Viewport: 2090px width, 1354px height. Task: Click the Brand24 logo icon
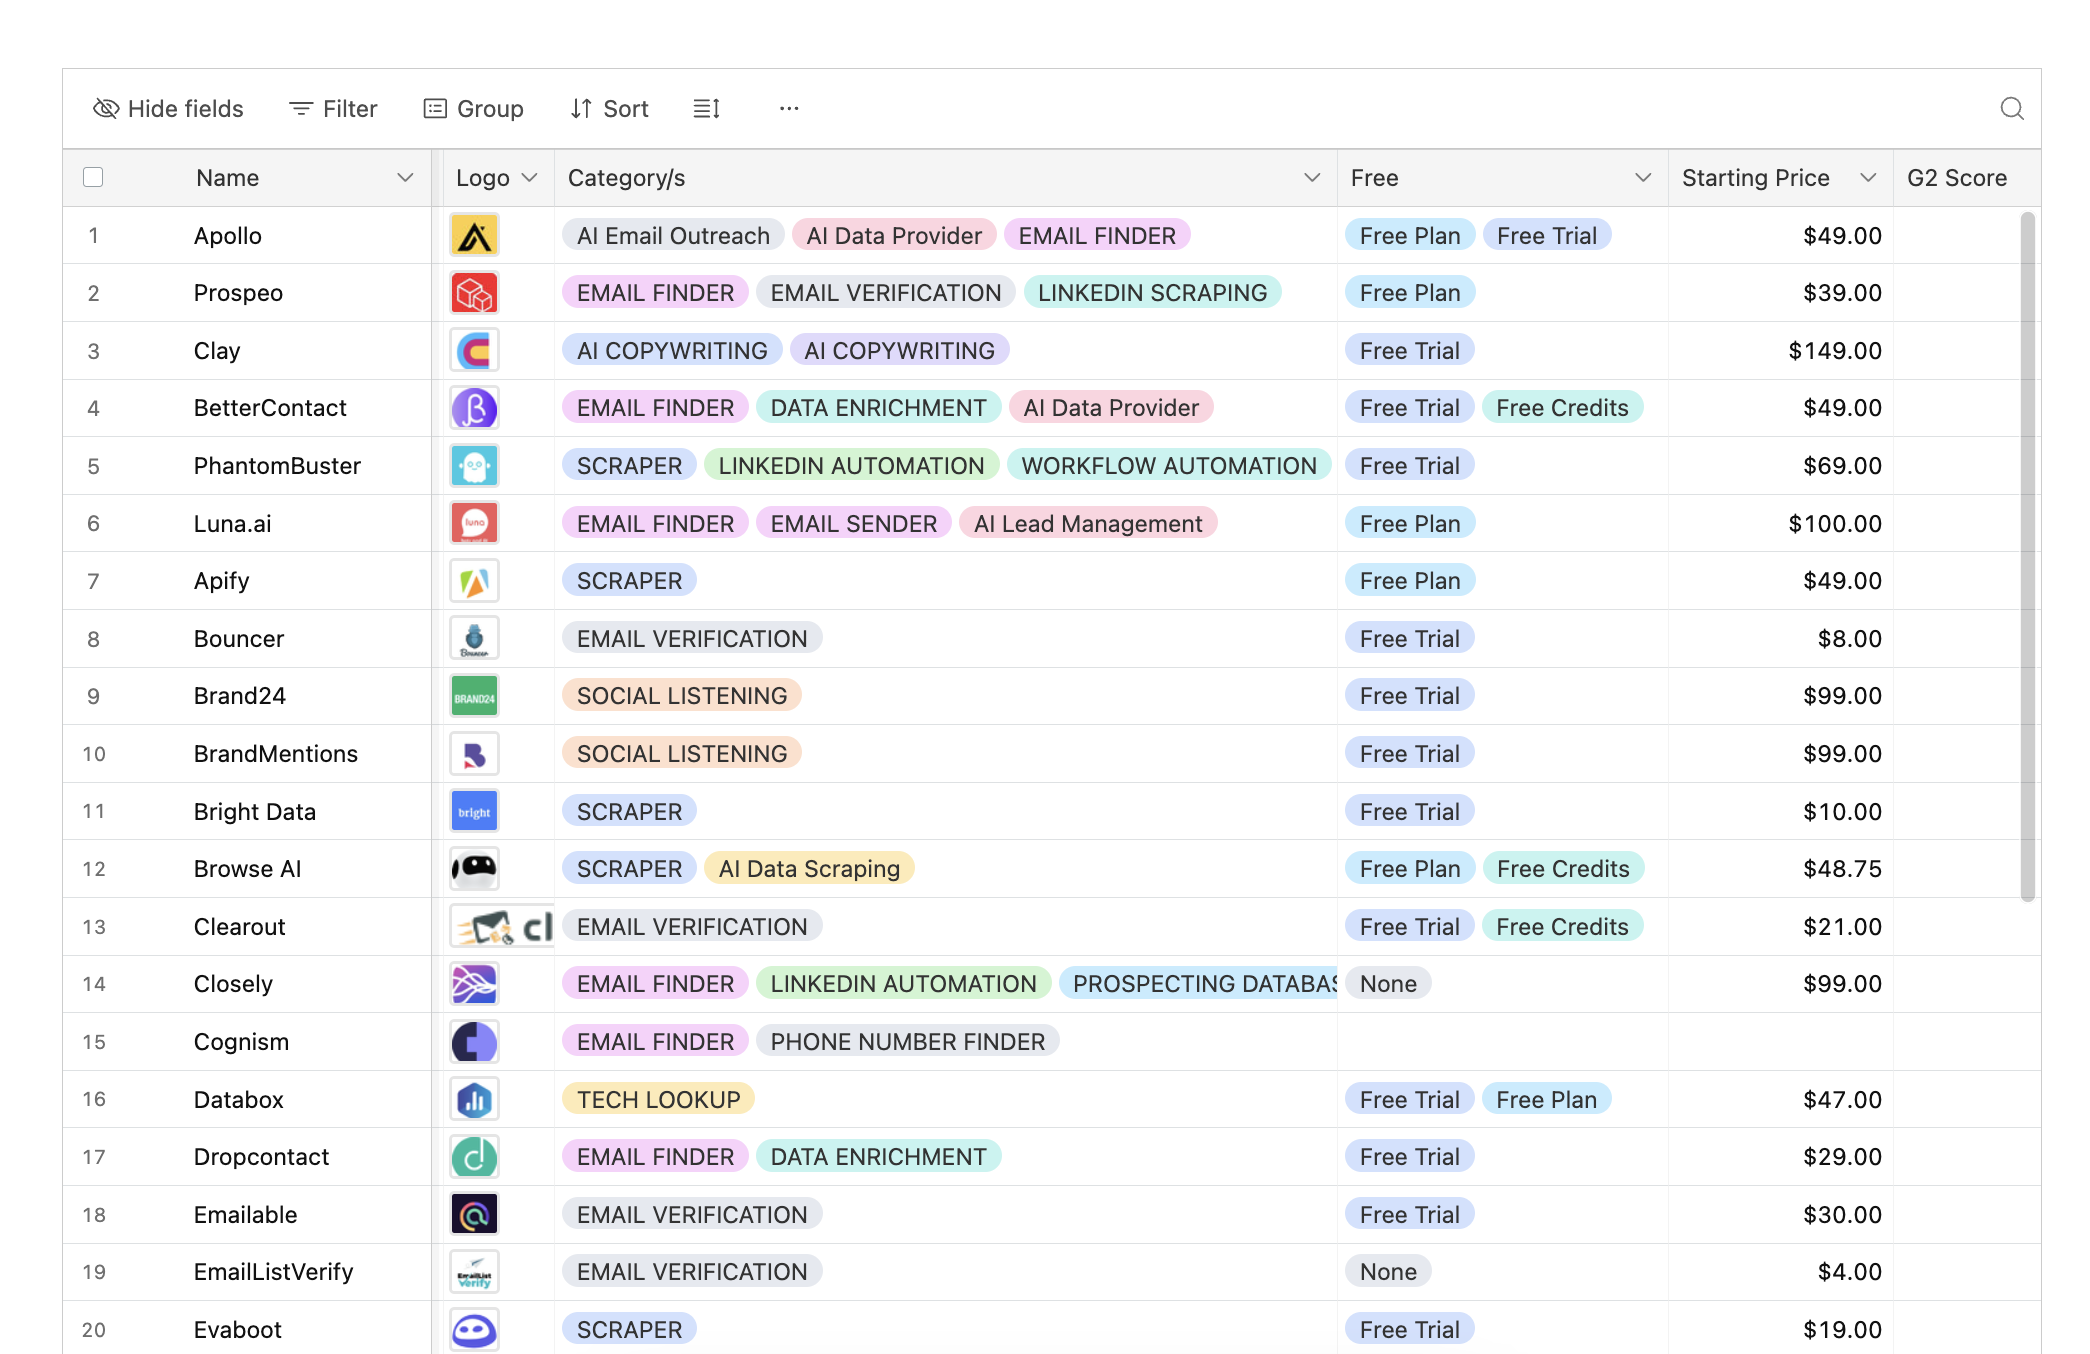[x=474, y=695]
